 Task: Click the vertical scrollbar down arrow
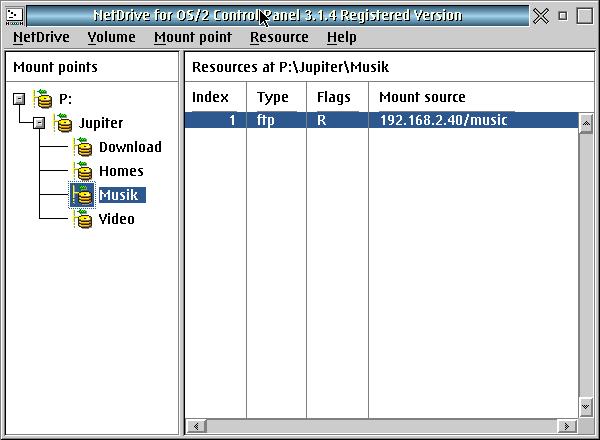coord(586,406)
